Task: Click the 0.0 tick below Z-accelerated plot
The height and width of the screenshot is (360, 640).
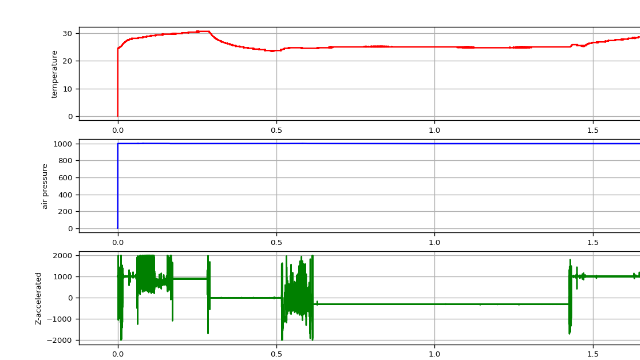Action: (118, 354)
